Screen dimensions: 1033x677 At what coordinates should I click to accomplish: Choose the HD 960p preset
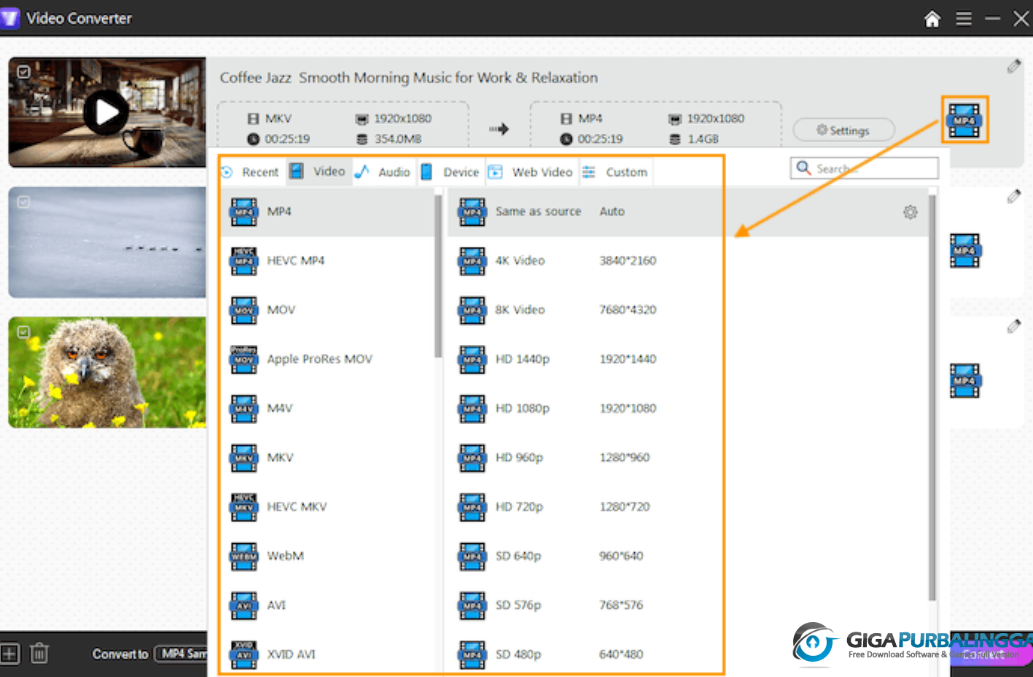pos(687,458)
